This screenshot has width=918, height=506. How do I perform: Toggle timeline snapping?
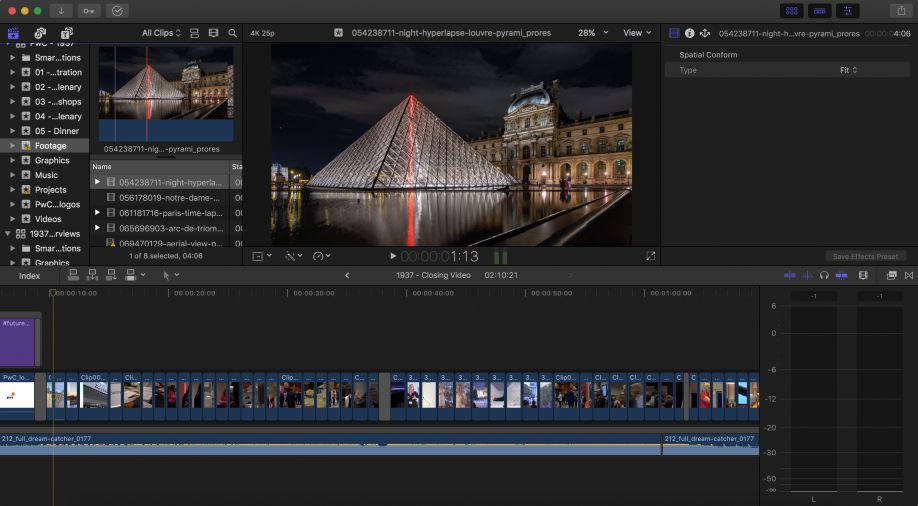point(841,275)
